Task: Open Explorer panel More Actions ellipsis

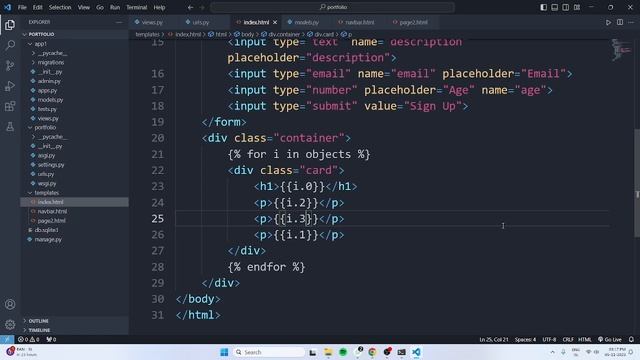Action: tap(119, 22)
